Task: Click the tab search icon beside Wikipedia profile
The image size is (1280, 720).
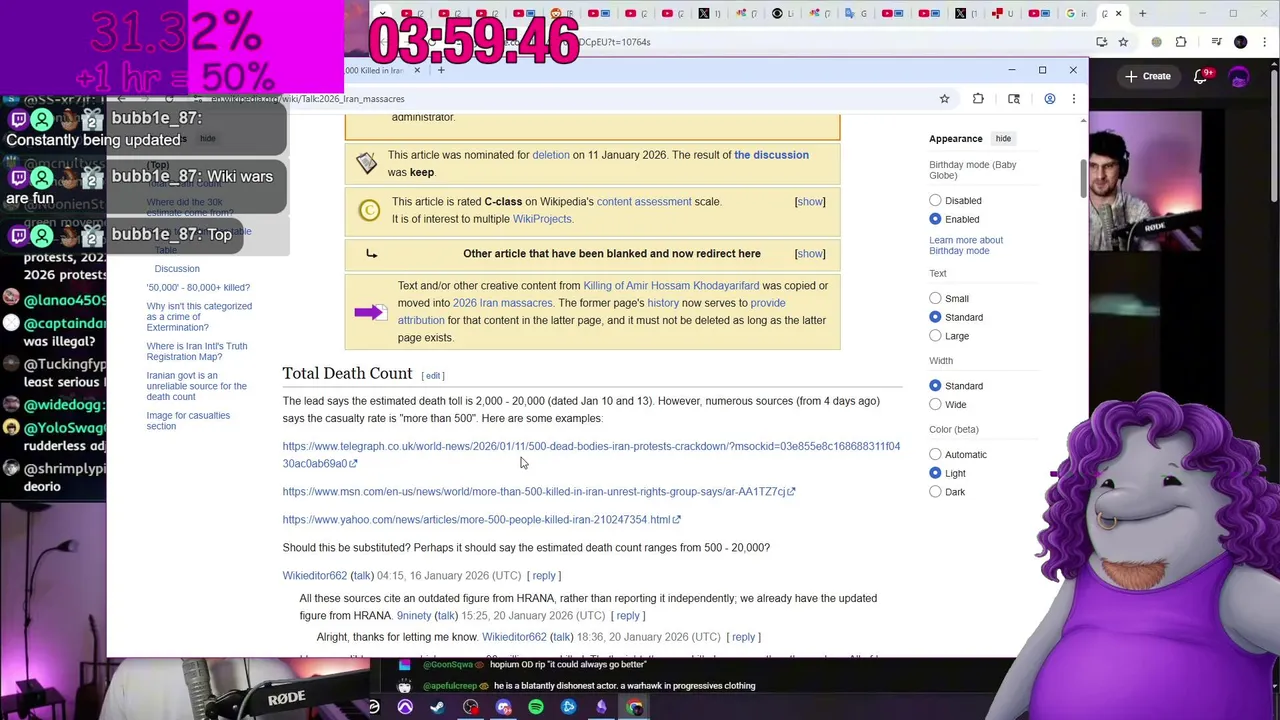Action: click(x=1014, y=99)
